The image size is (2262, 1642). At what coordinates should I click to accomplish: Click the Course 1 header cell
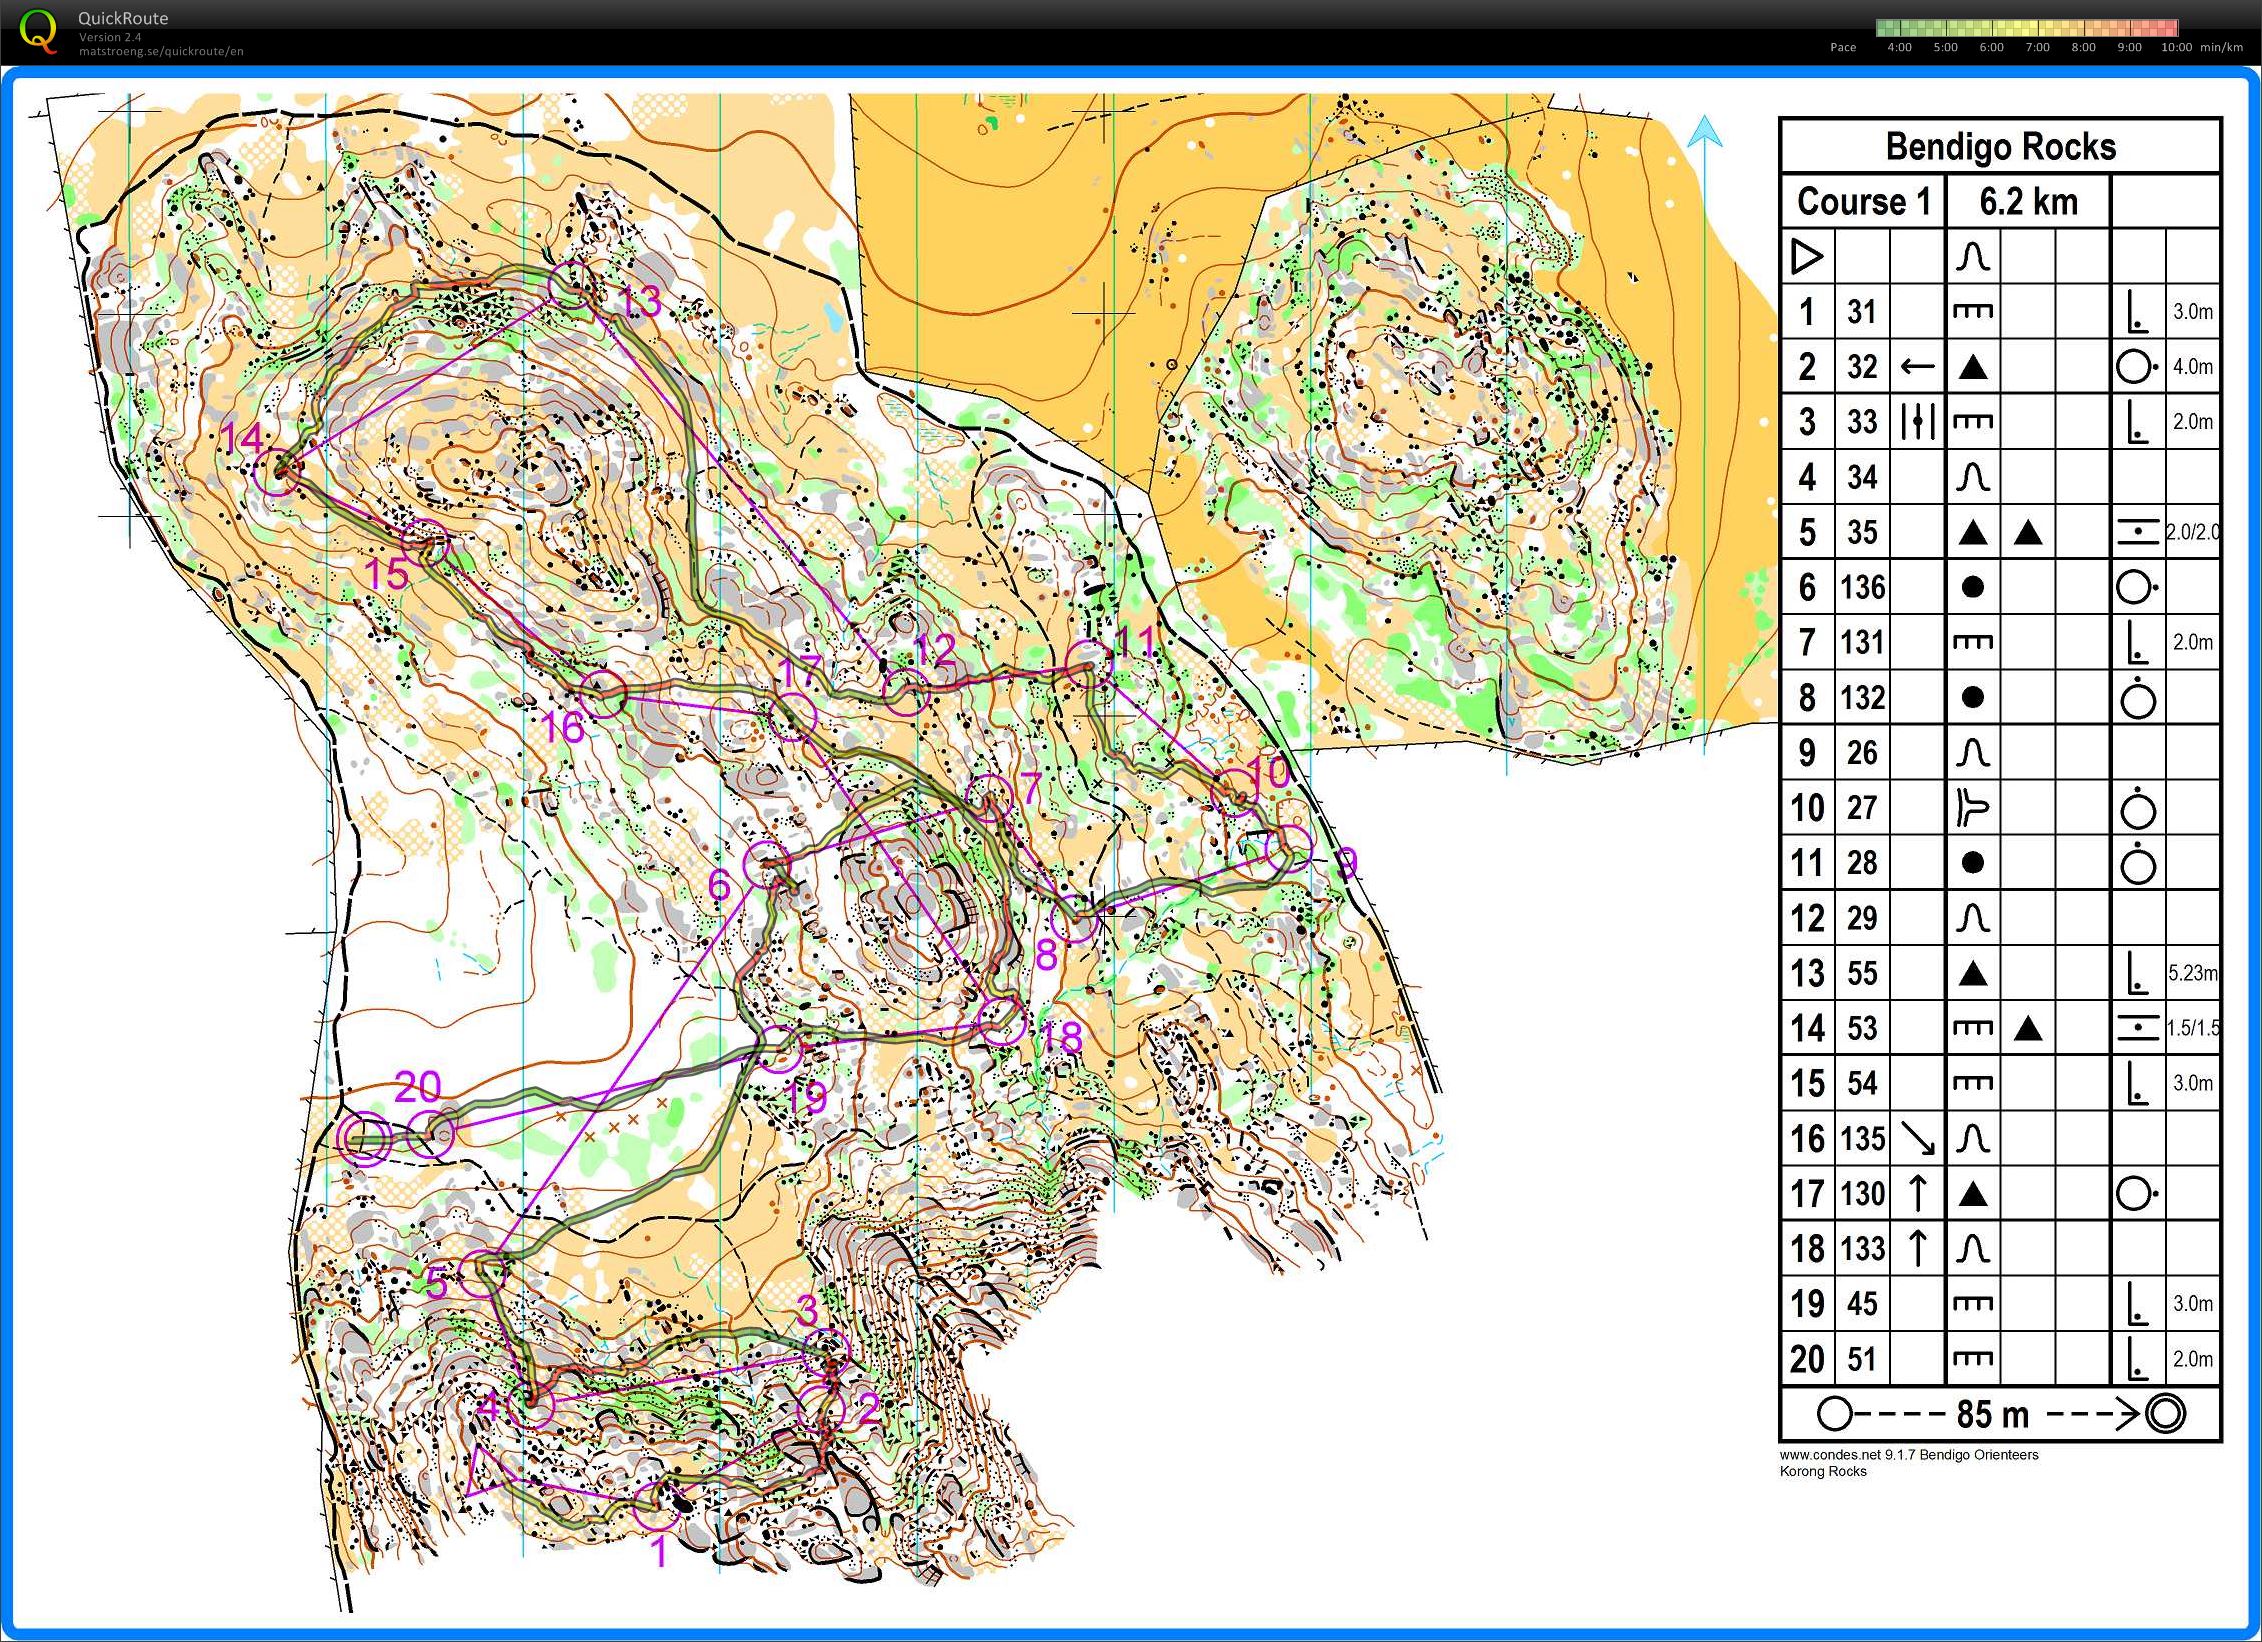point(1863,202)
